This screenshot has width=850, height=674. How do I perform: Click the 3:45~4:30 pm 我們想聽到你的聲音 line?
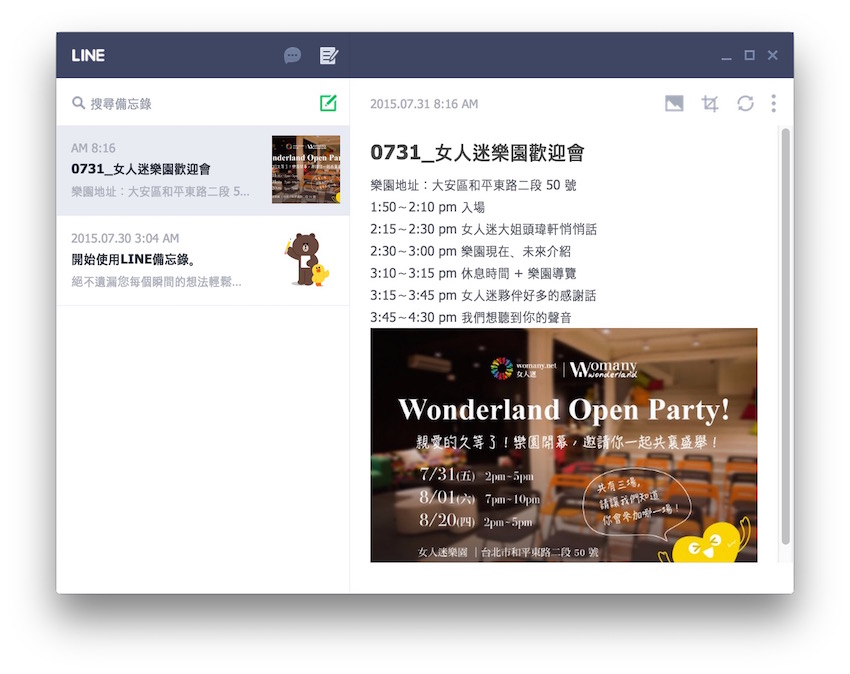point(471,317)
